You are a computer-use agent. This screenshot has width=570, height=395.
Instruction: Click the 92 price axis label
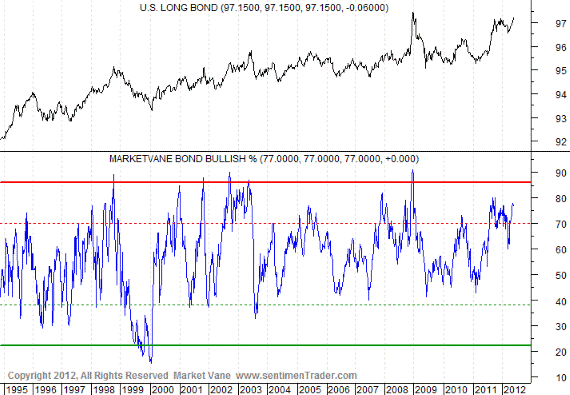pyautogui.click(x=561, y=142)
